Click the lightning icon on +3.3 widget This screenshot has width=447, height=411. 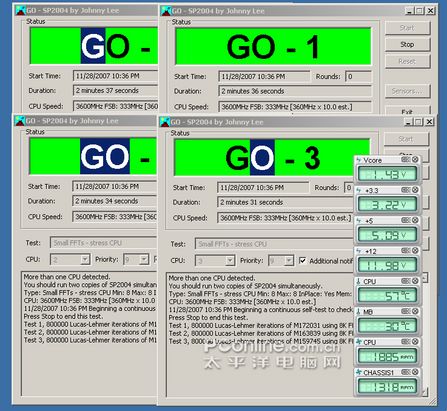359,190
